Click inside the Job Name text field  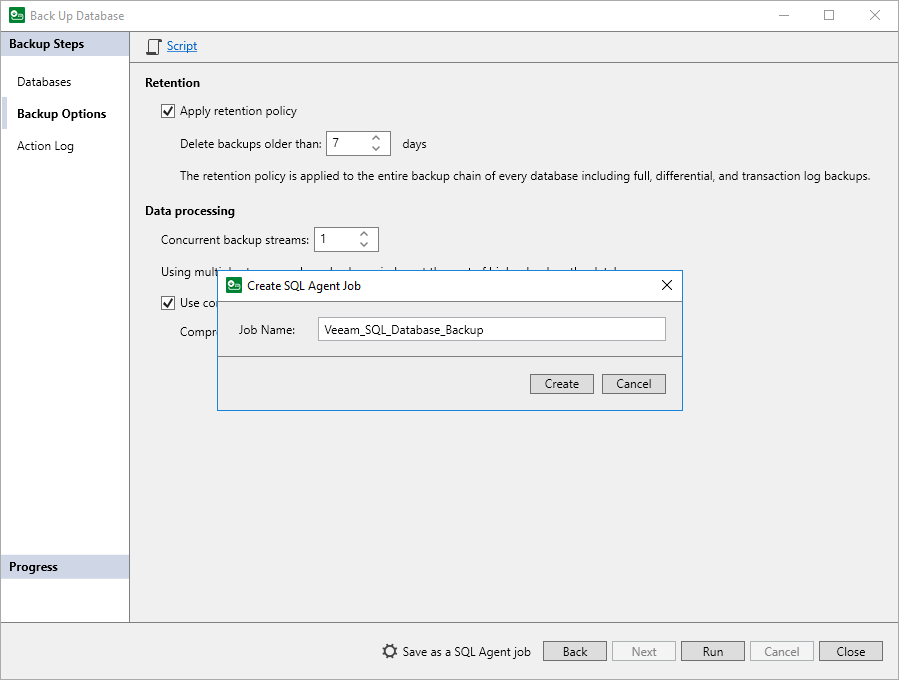pos(491,329)
